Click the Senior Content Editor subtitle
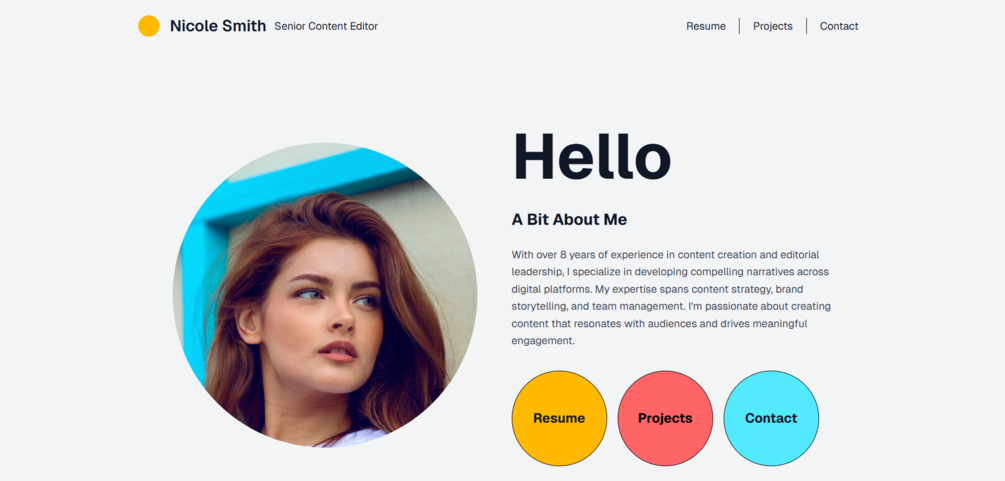 point(326,26)
